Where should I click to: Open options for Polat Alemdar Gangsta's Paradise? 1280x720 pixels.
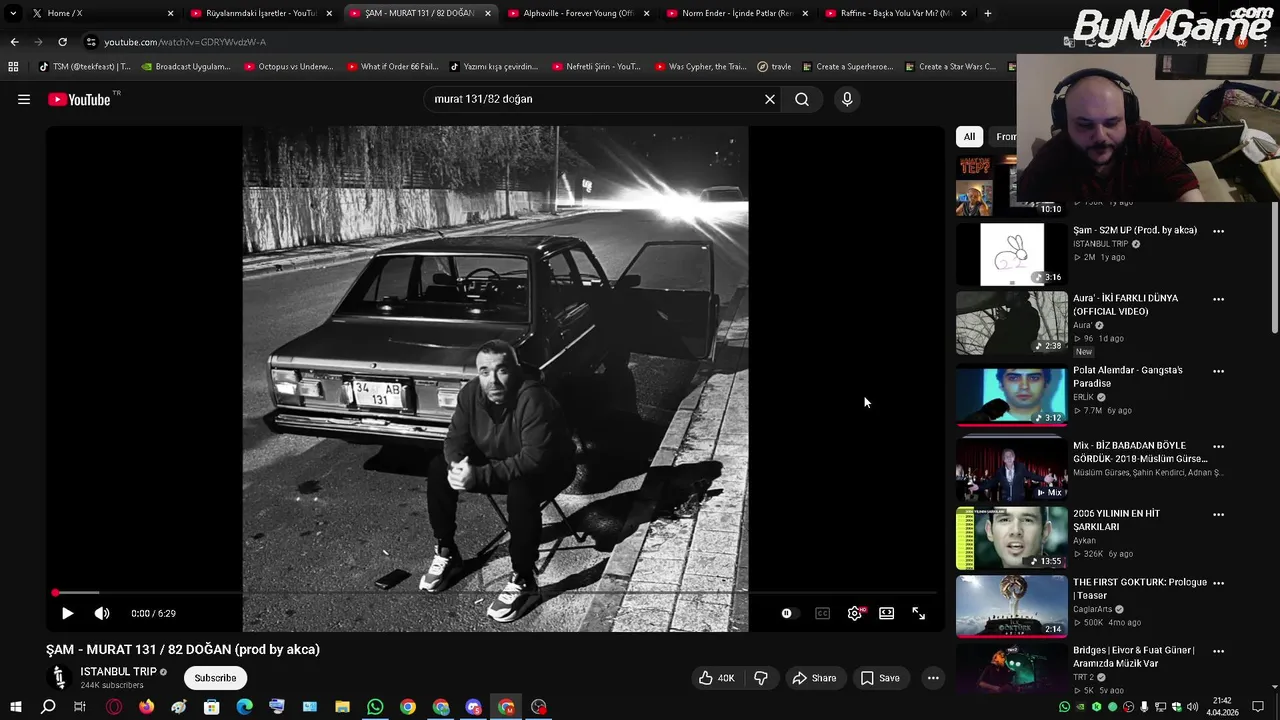pos(1218,371)
